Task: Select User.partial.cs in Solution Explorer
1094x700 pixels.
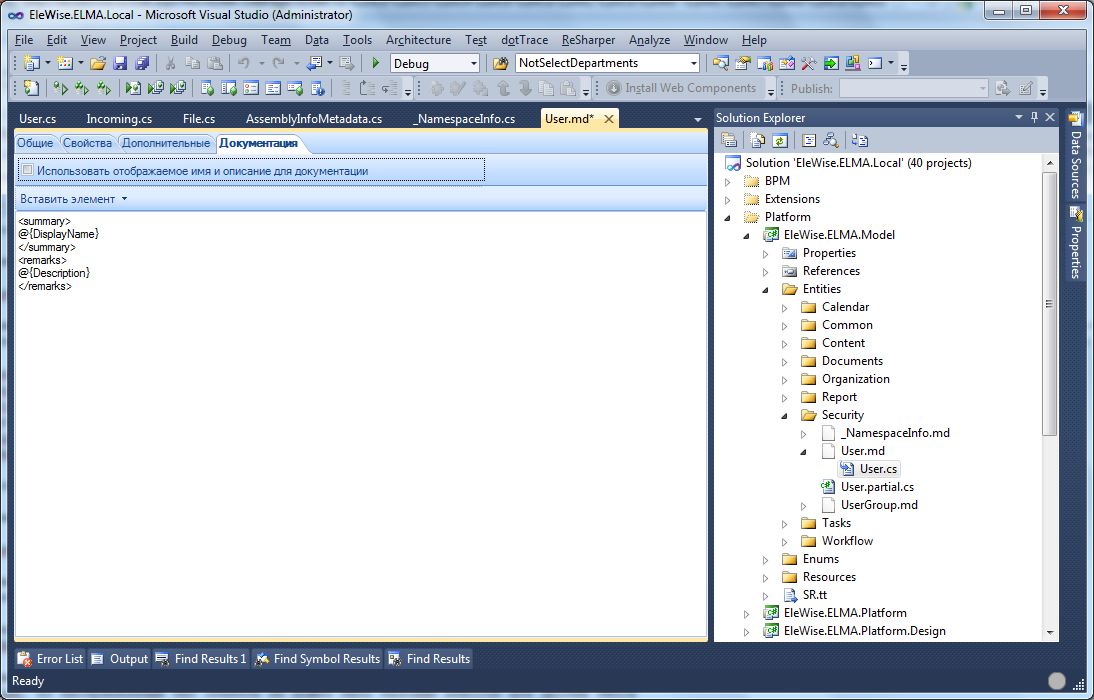Action: 877,487
